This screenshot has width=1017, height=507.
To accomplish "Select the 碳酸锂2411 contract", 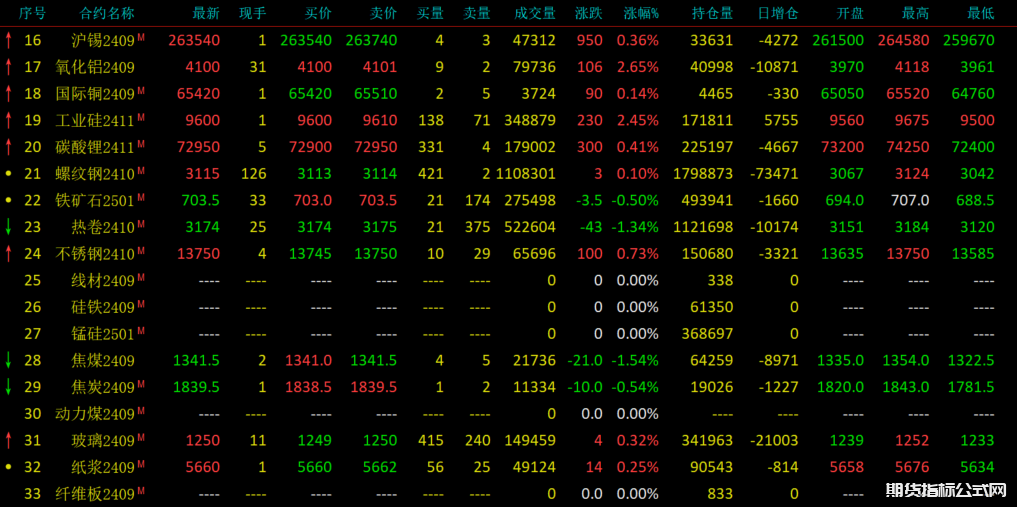I will (x=95, y=147).
